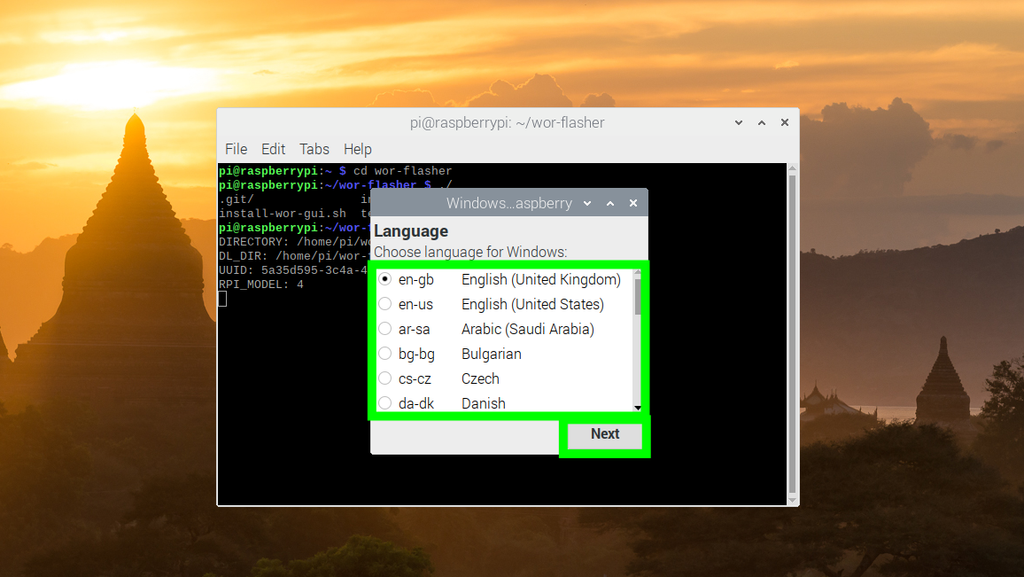Open the Edit menu

272,148
